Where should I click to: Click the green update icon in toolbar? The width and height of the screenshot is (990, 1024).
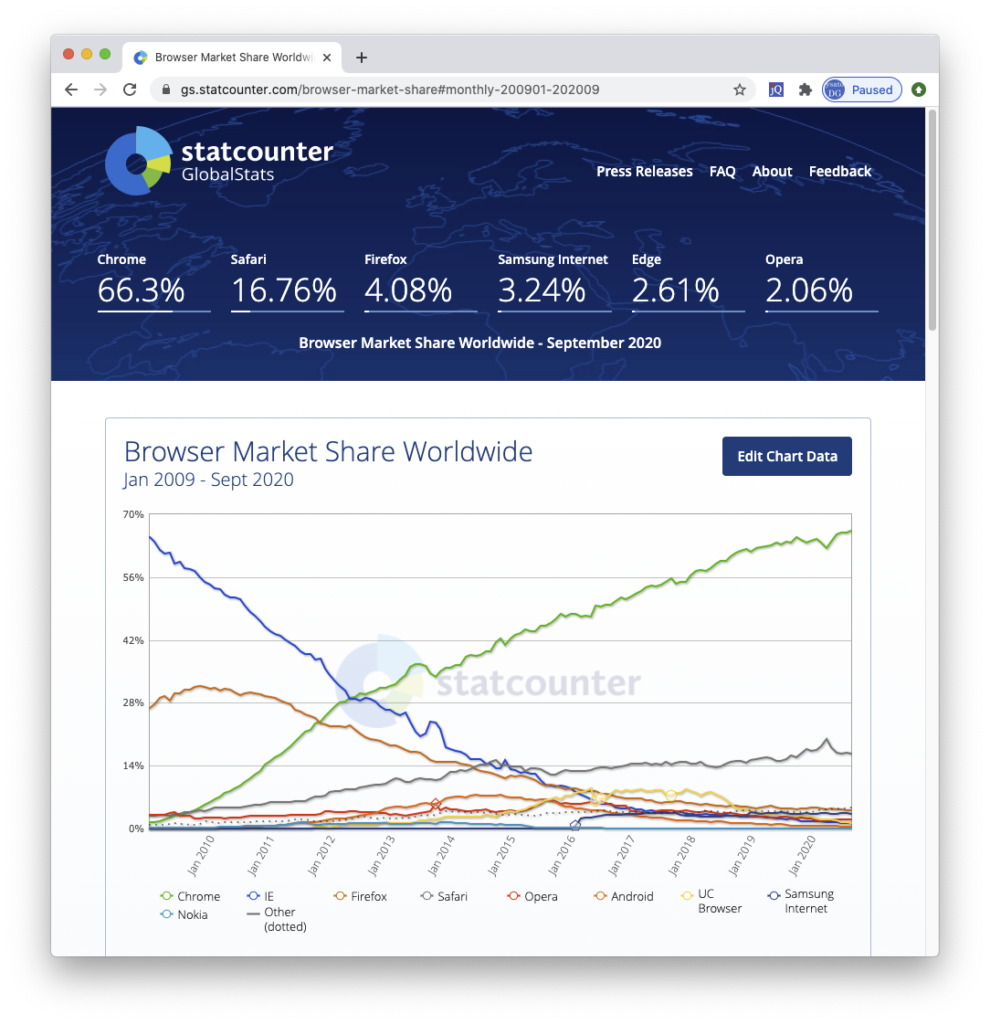918,90
